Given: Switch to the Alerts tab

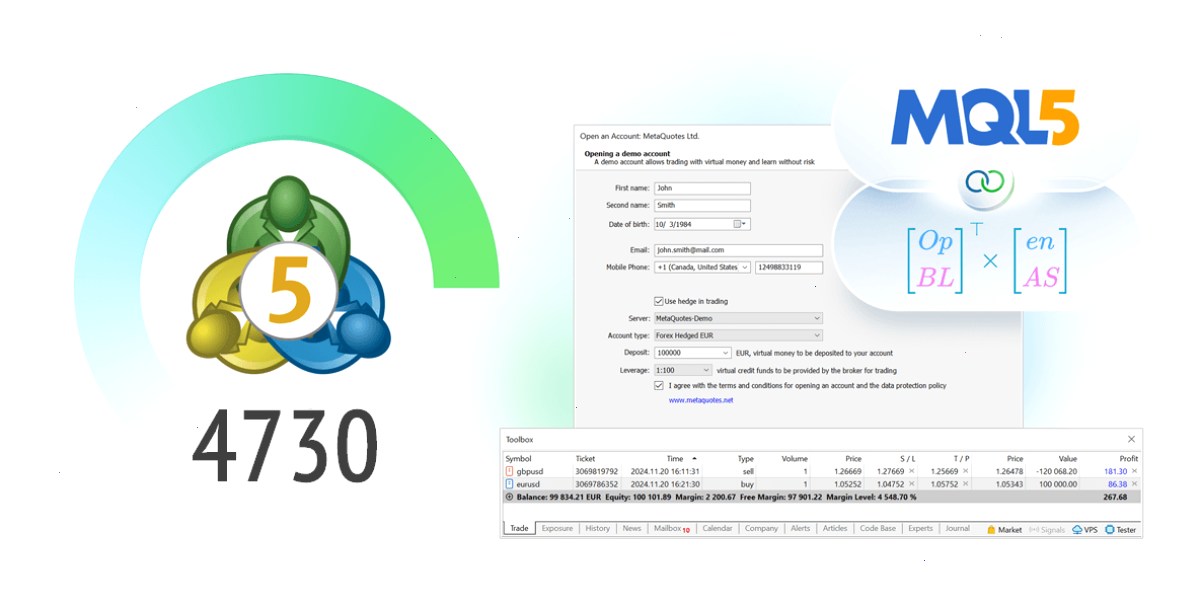Looking at the screenshot, I should coord(800,529).
